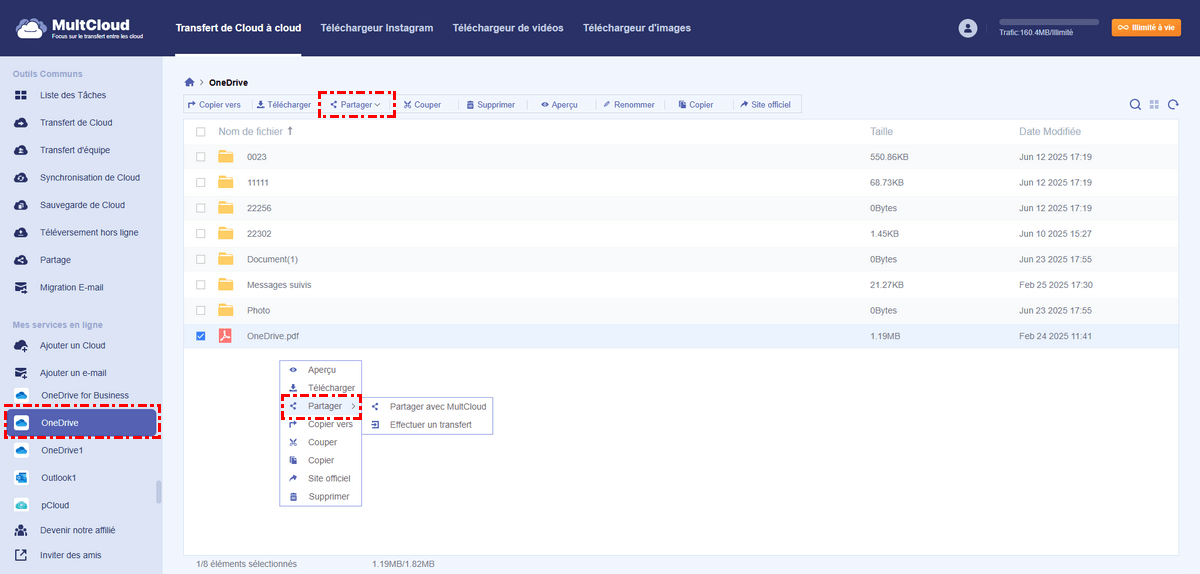Select Effectuer un transfert submenu item
Screen dimensions: 1200x574
point(427,425)
